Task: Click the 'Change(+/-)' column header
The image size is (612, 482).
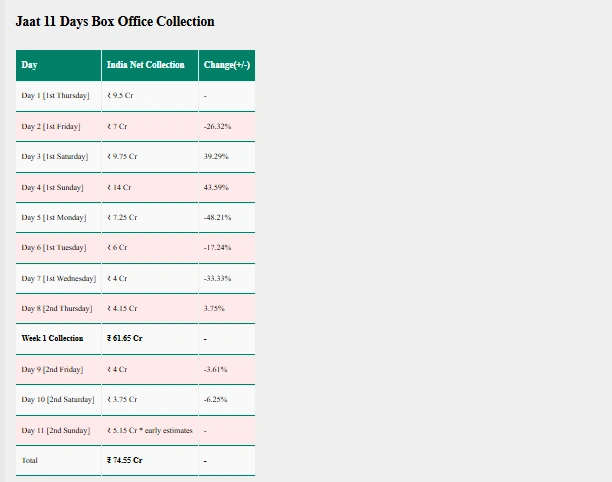Action: [x=227, y=65]
